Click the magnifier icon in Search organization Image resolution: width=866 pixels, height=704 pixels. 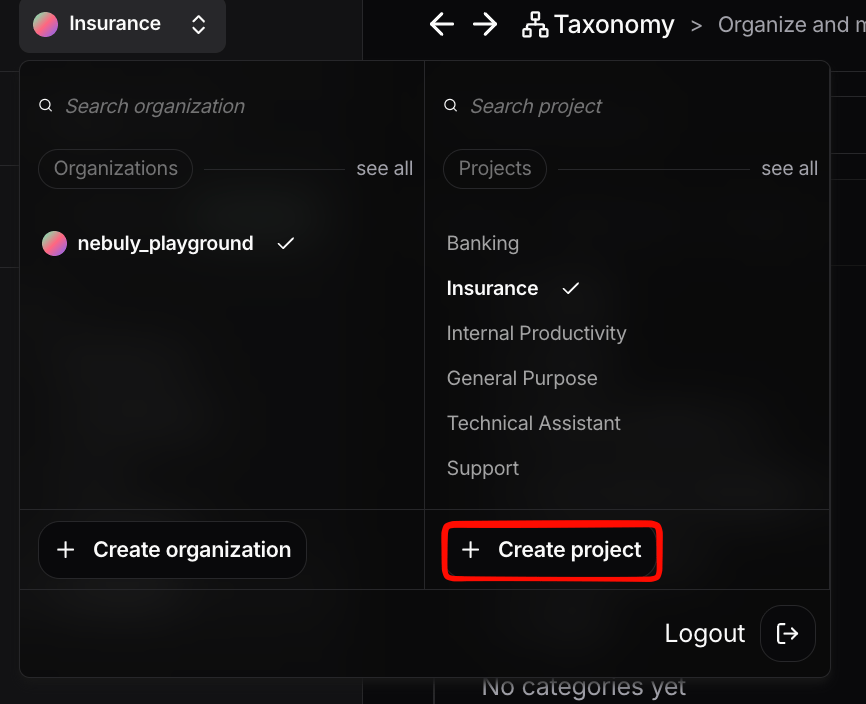46,105
